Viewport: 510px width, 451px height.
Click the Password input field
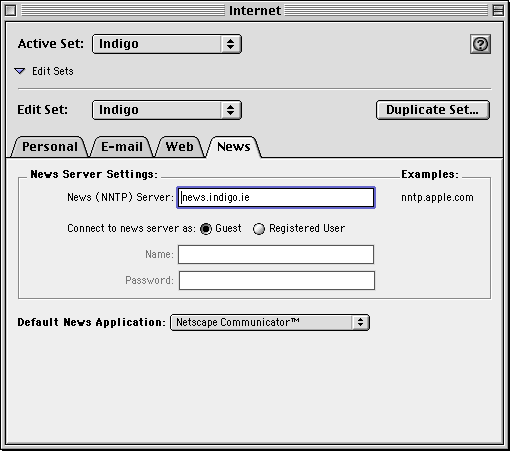pyautogui.click(x=277, y=281)
